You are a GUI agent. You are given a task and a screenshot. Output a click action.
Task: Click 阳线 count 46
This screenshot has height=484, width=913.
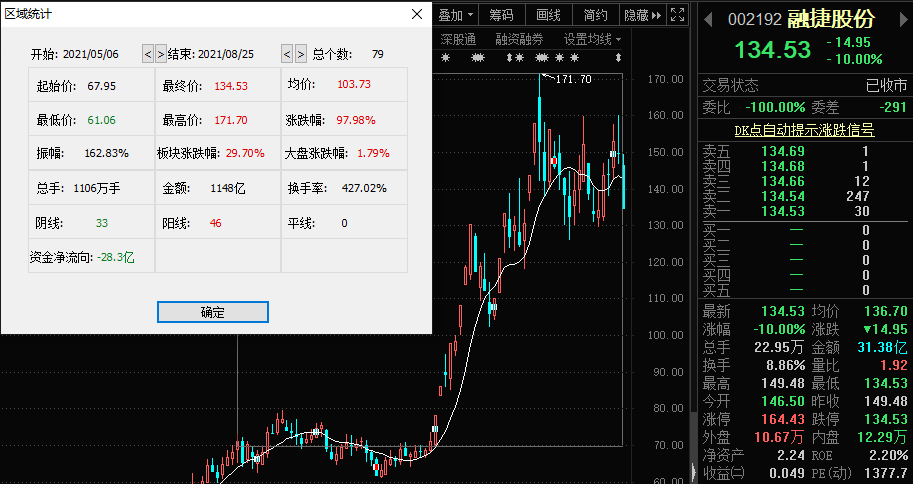(215, 223)
